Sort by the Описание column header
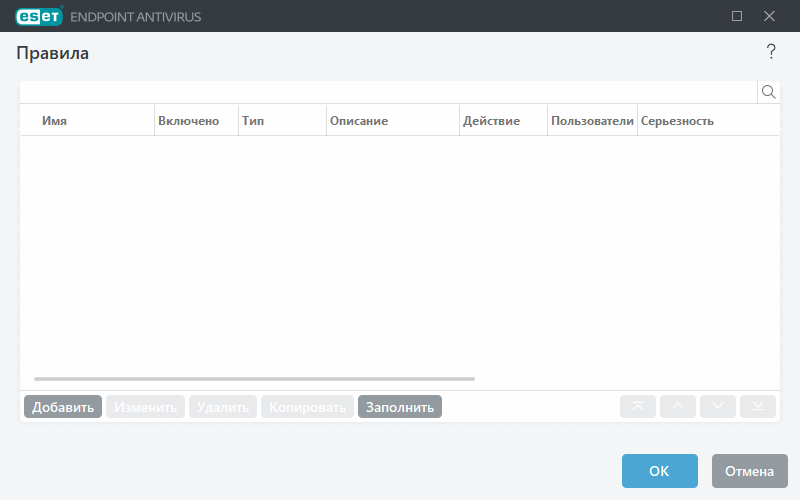 (x=359, y=121)
